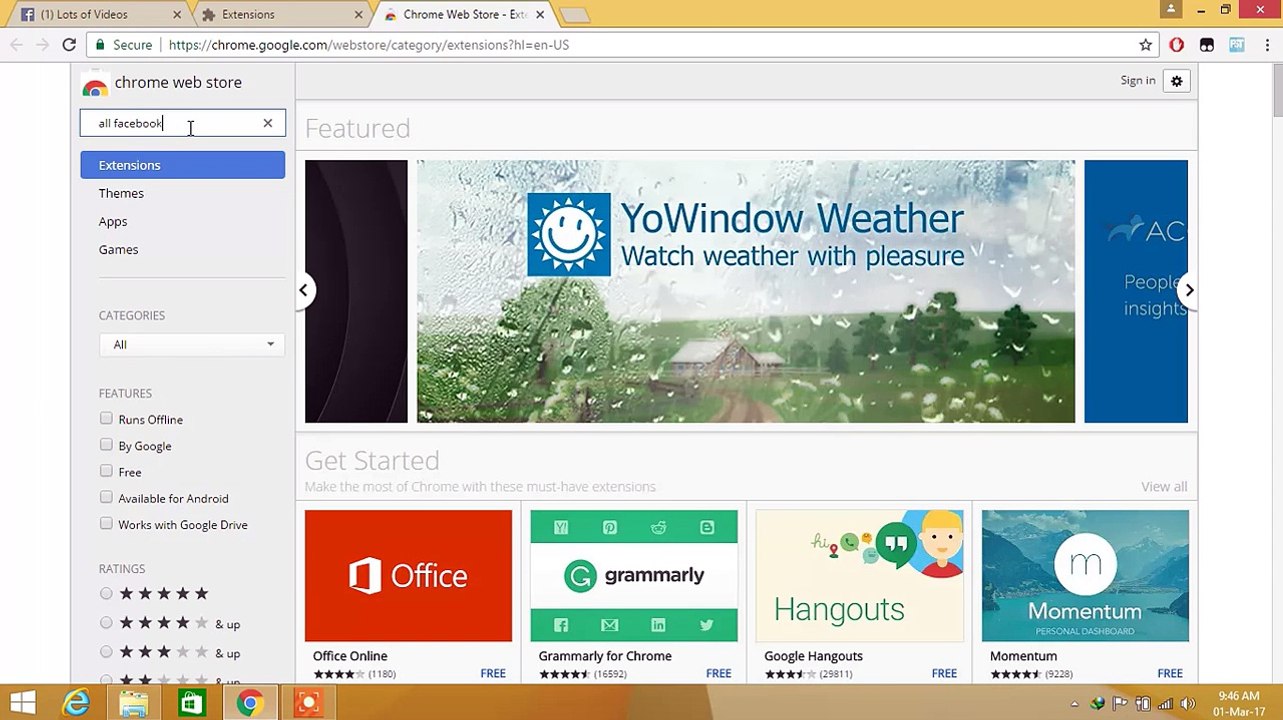The height and width of the screenshot is (720, 1283).
Task: Select Extensions in the store sidebar
Action: [x=183, y=165]
